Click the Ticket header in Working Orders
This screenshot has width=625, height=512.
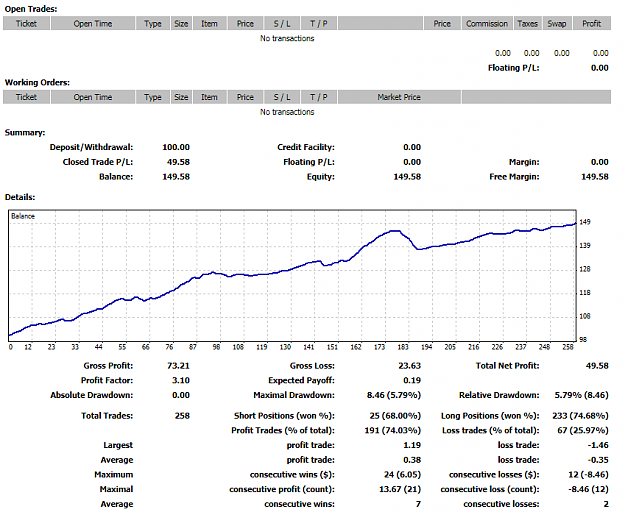coord(26,97)
